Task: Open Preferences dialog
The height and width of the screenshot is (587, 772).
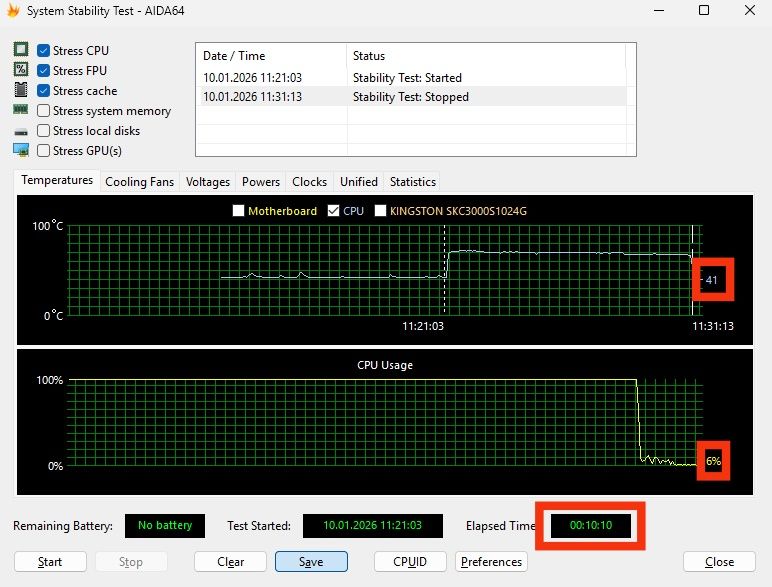Action: [x=491, y=562]
